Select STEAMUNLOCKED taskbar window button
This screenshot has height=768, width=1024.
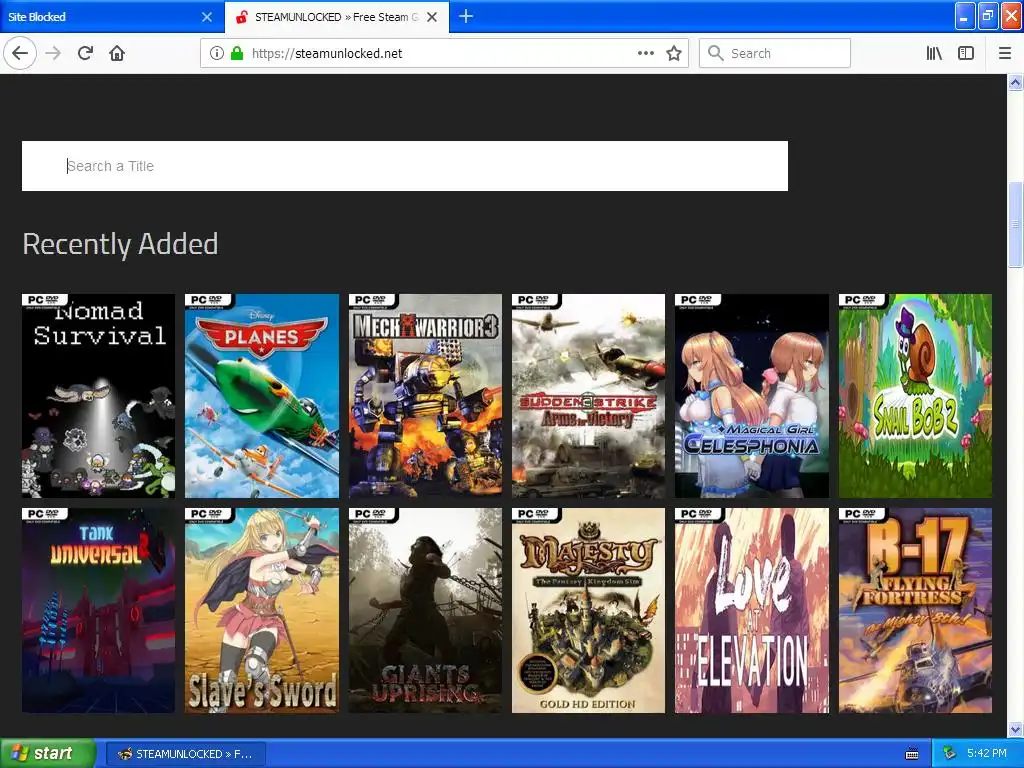tap(186, 754)
